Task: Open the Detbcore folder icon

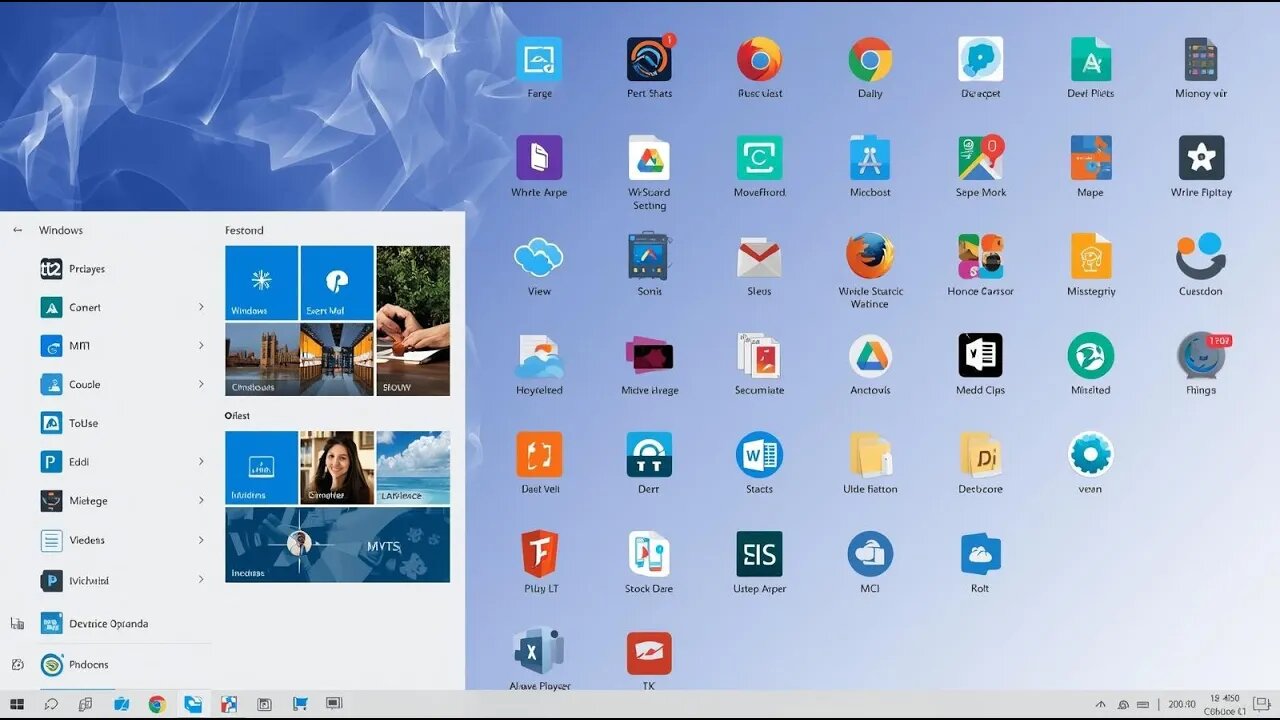Action: pos(980,454)
